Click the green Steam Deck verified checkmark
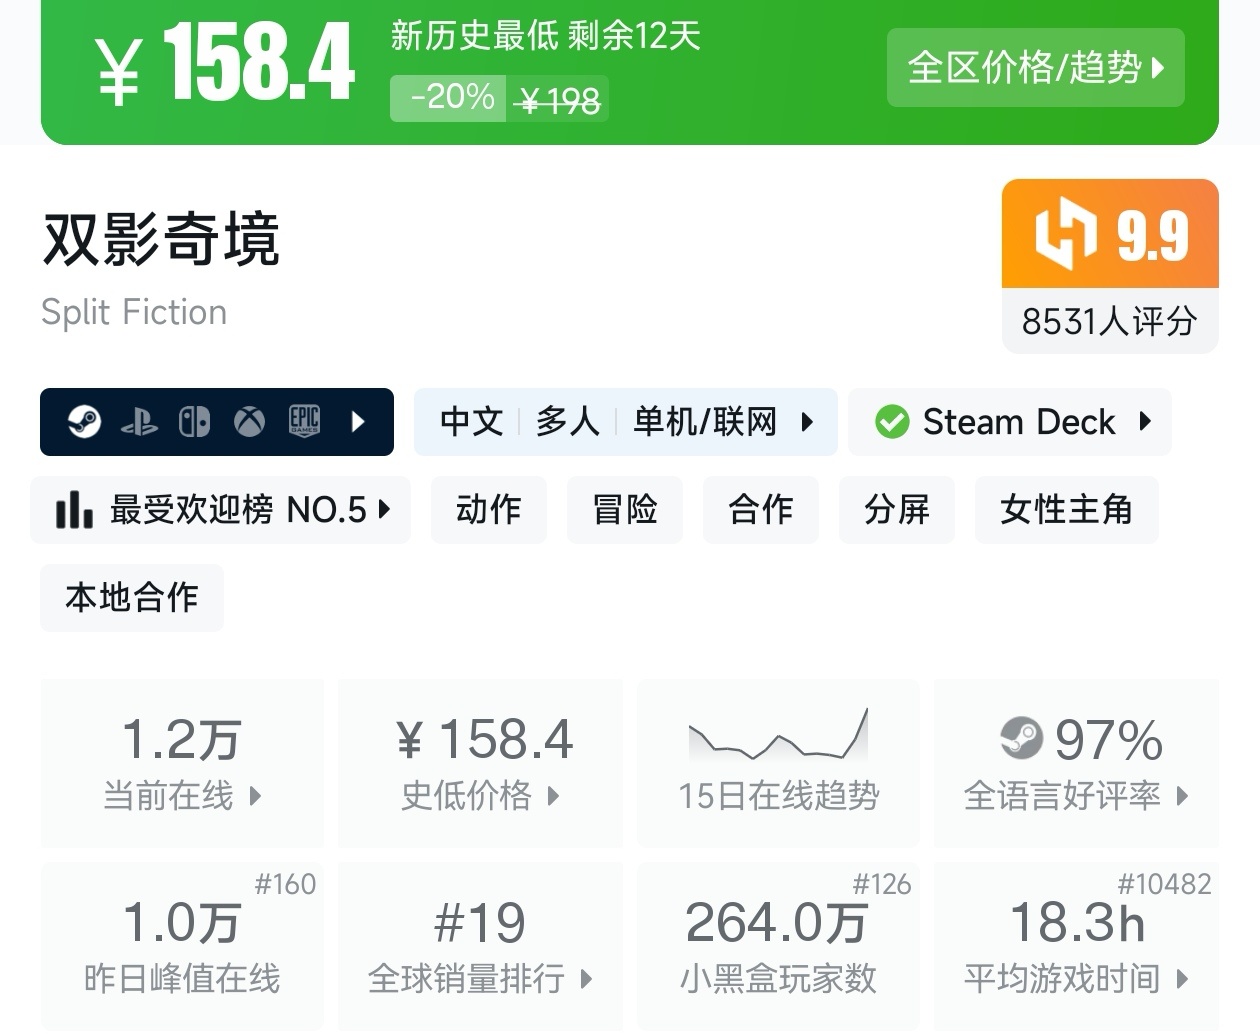Viewport: 1260px width, 1035px height. pyautogui.click(x=891, y=422)
